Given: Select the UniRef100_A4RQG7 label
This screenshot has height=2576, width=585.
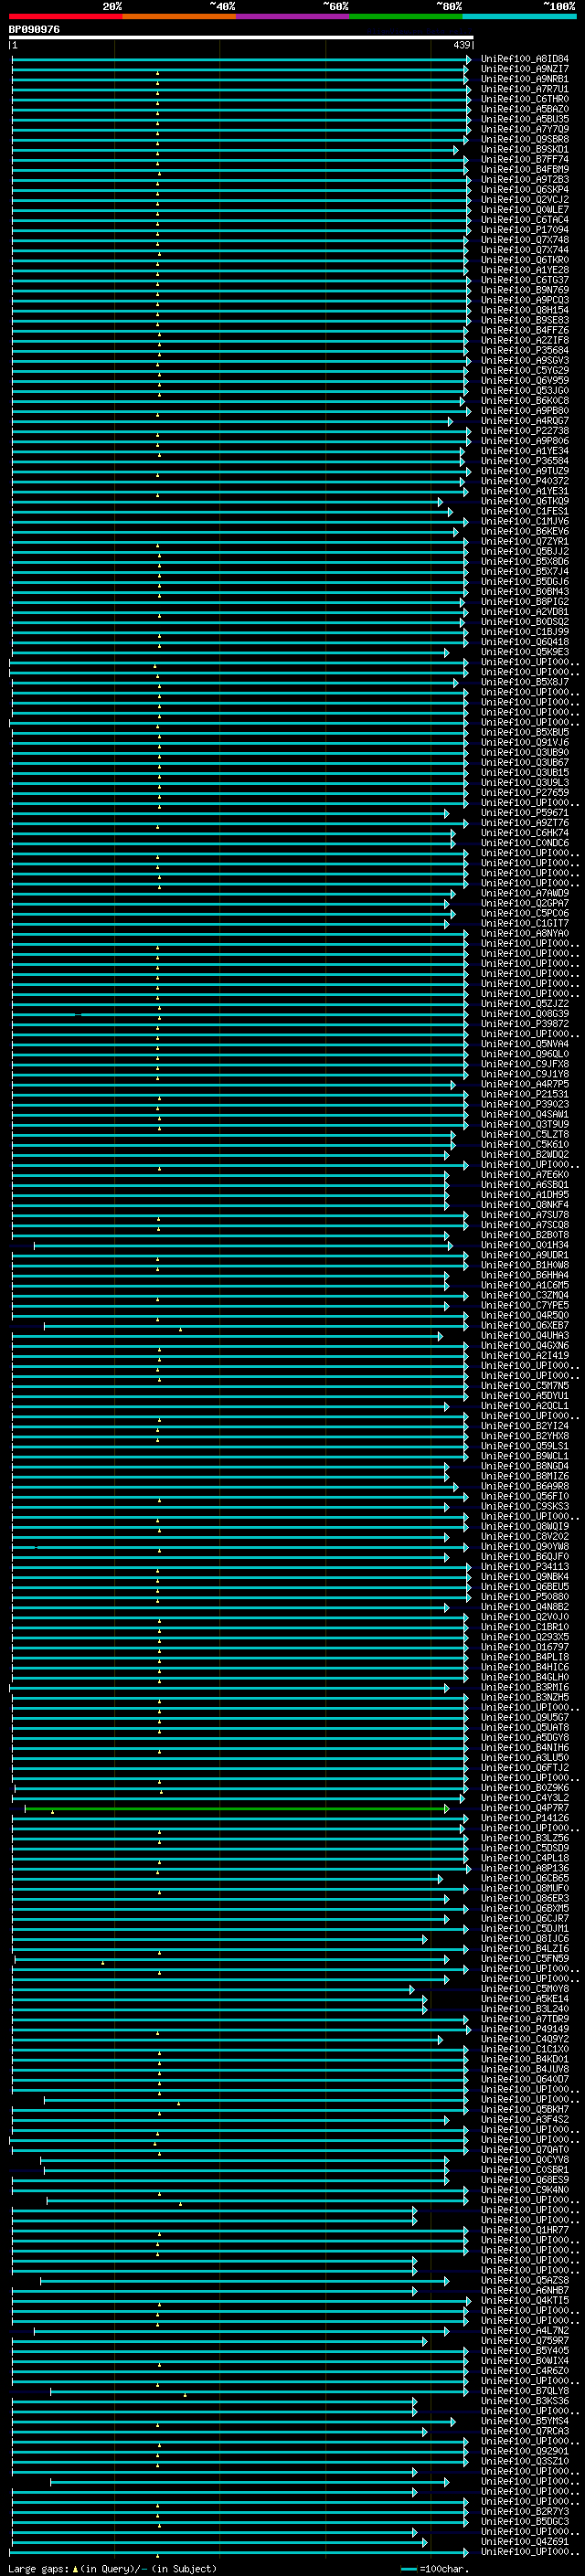Looking at the screenshot, I should click(525, 421).
